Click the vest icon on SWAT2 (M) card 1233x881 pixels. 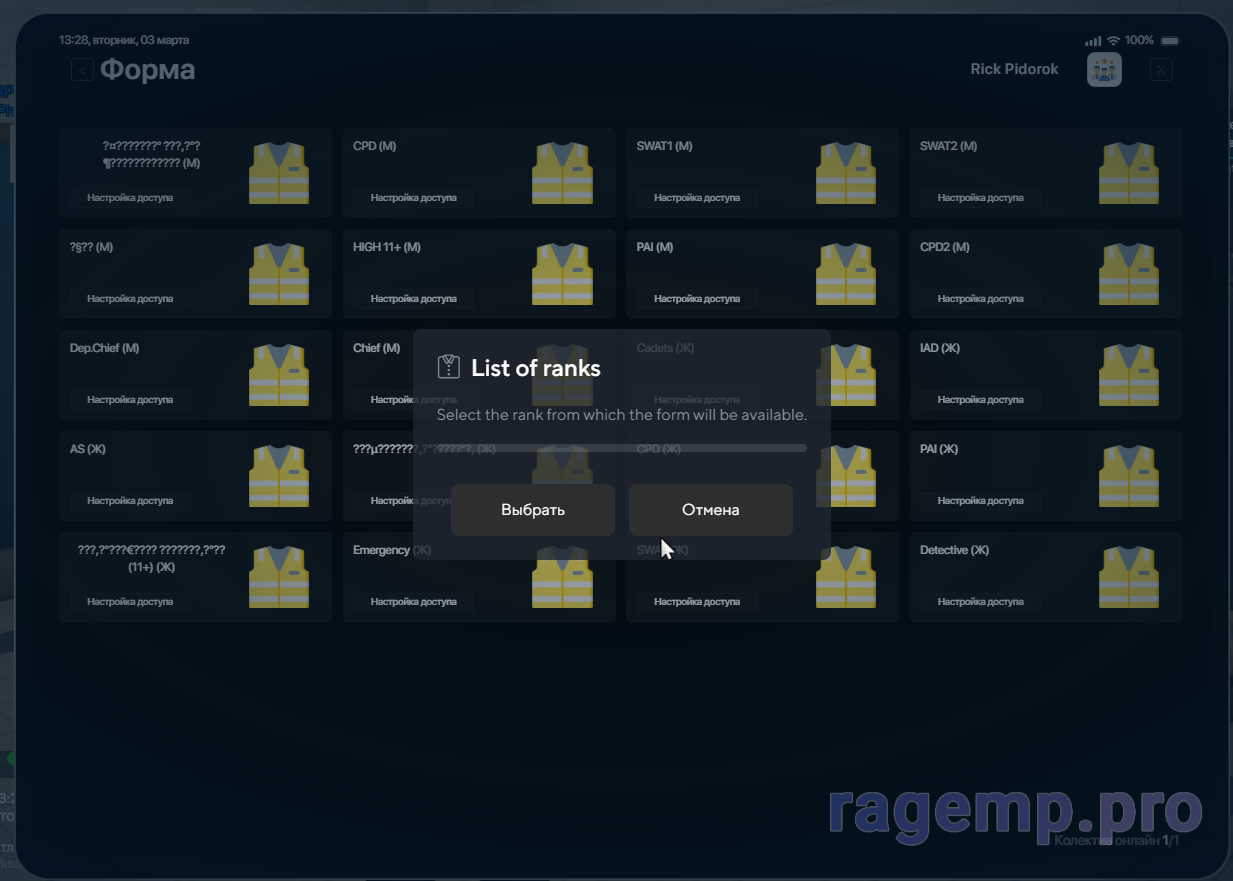pyautogui.click(x=1129, y=173)
